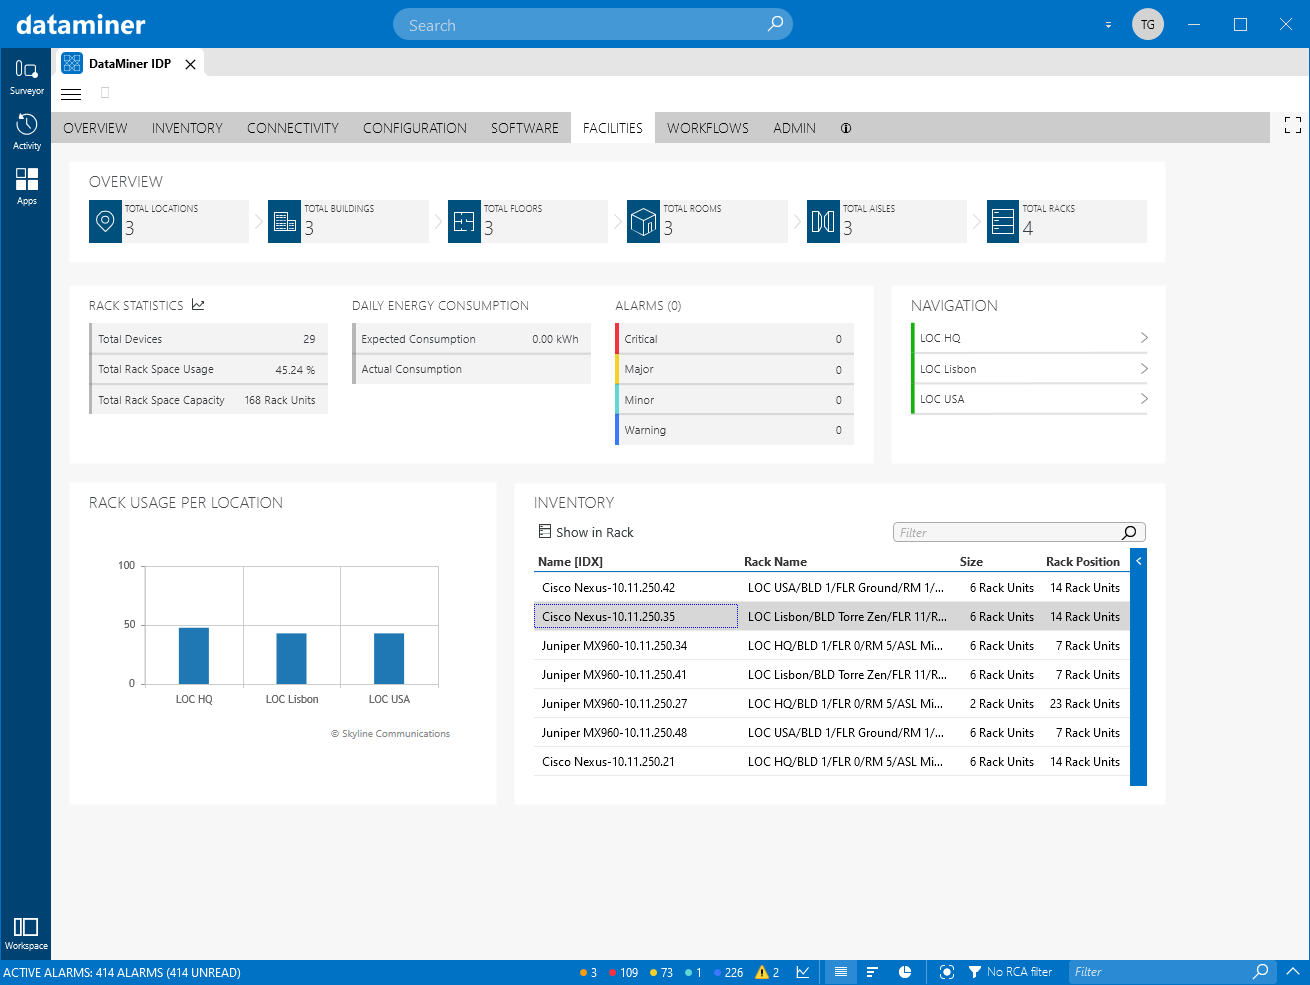Open the header dropdown arrow near avatar
The image size is (1310, 985).
[x=1108, y=25]
